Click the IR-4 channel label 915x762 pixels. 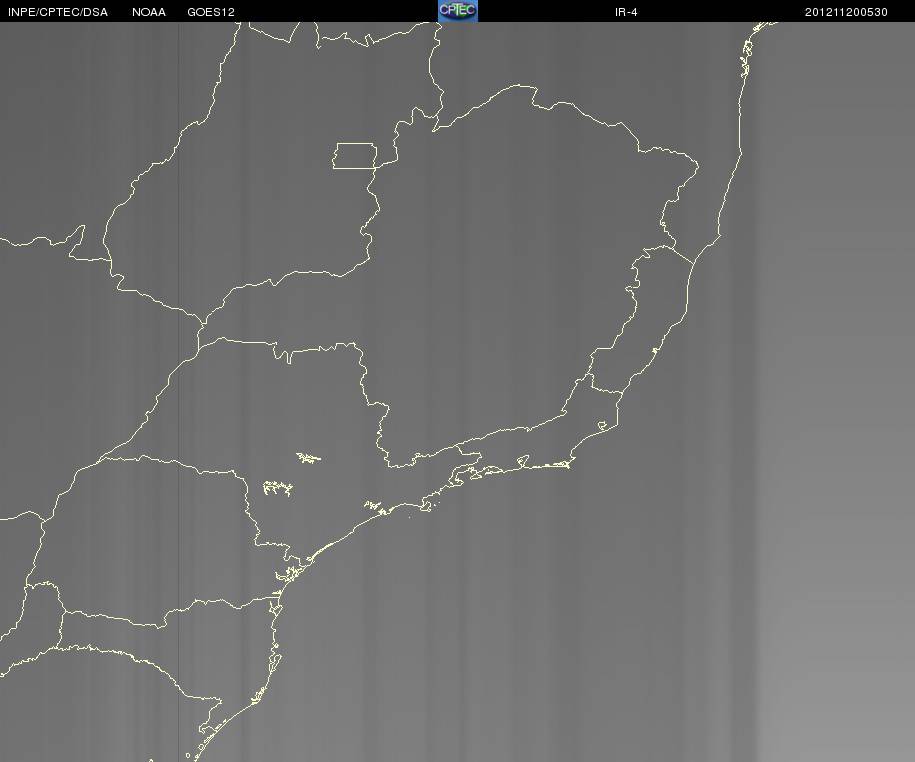coord(626,12)
